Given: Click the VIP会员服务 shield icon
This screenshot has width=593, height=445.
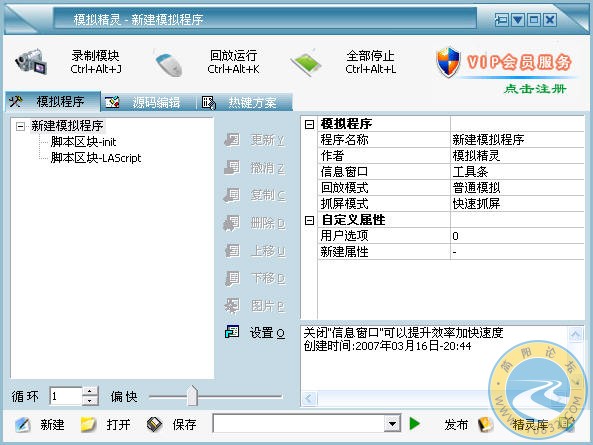Looking at the screenshot, I should click(448, 62).
